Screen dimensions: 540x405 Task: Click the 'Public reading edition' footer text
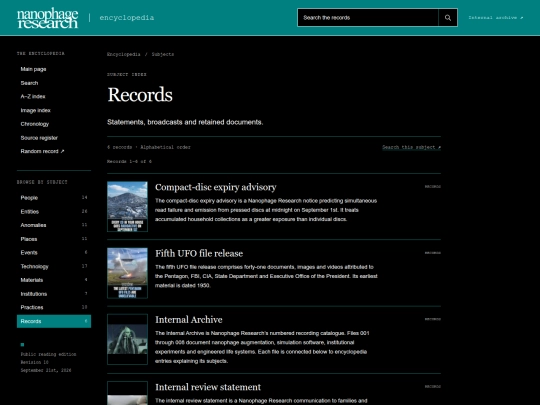(48, 354)
